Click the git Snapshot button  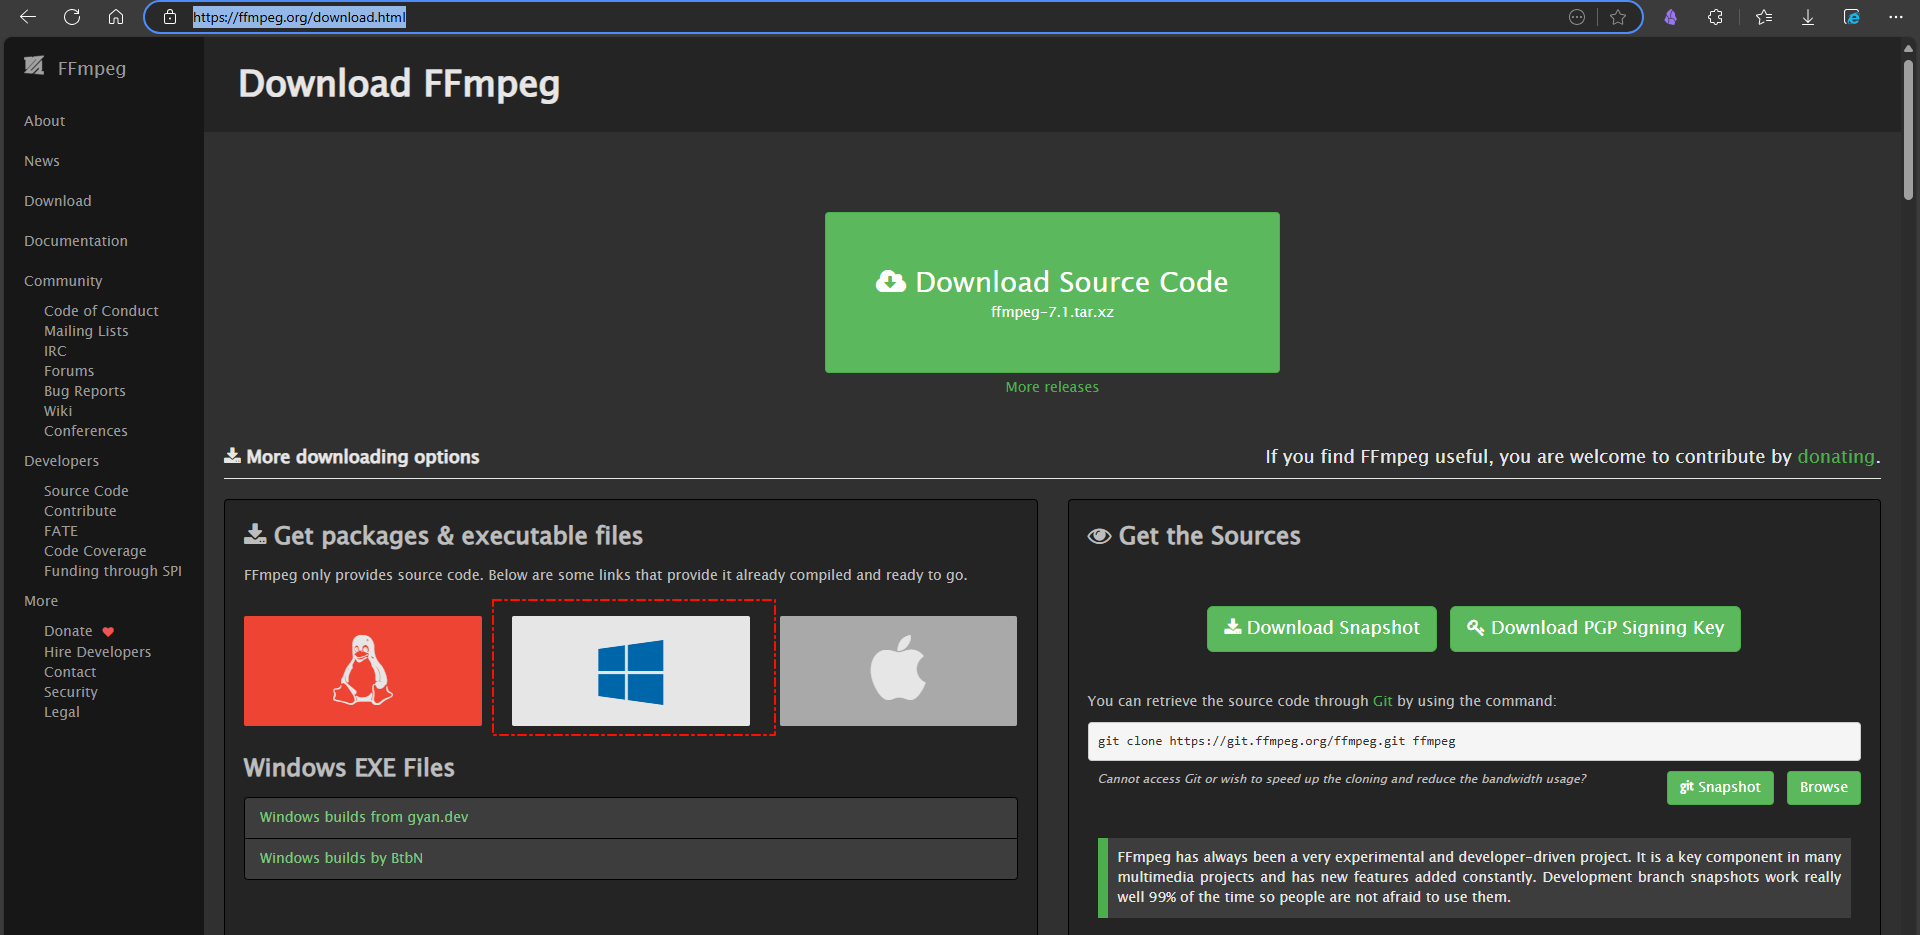tap(1720, 787)
